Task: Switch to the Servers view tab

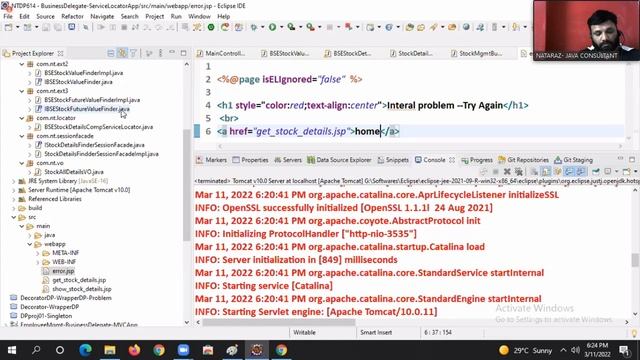Action: click(288, 160)
